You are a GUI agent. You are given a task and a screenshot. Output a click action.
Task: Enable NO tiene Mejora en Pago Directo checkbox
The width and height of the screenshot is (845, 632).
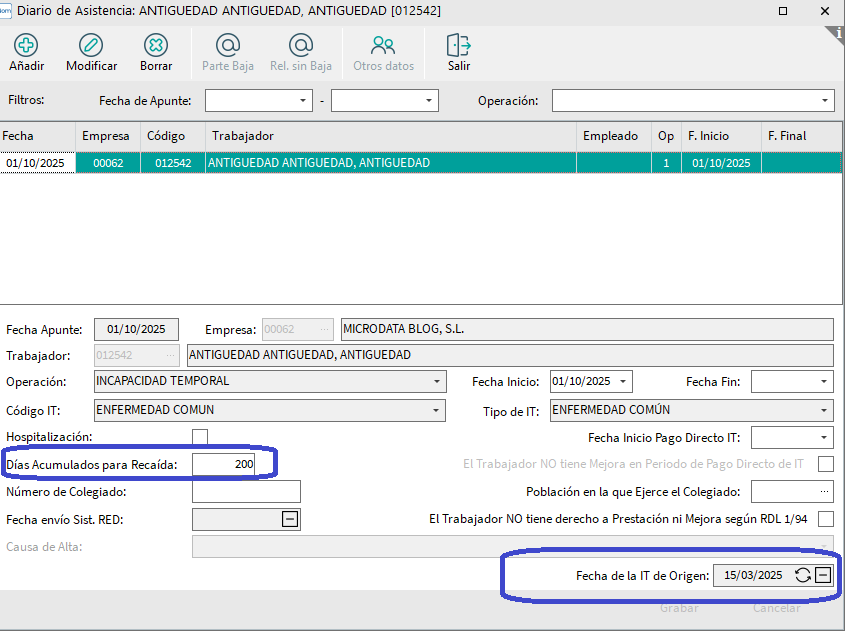[x=825, y=464]
